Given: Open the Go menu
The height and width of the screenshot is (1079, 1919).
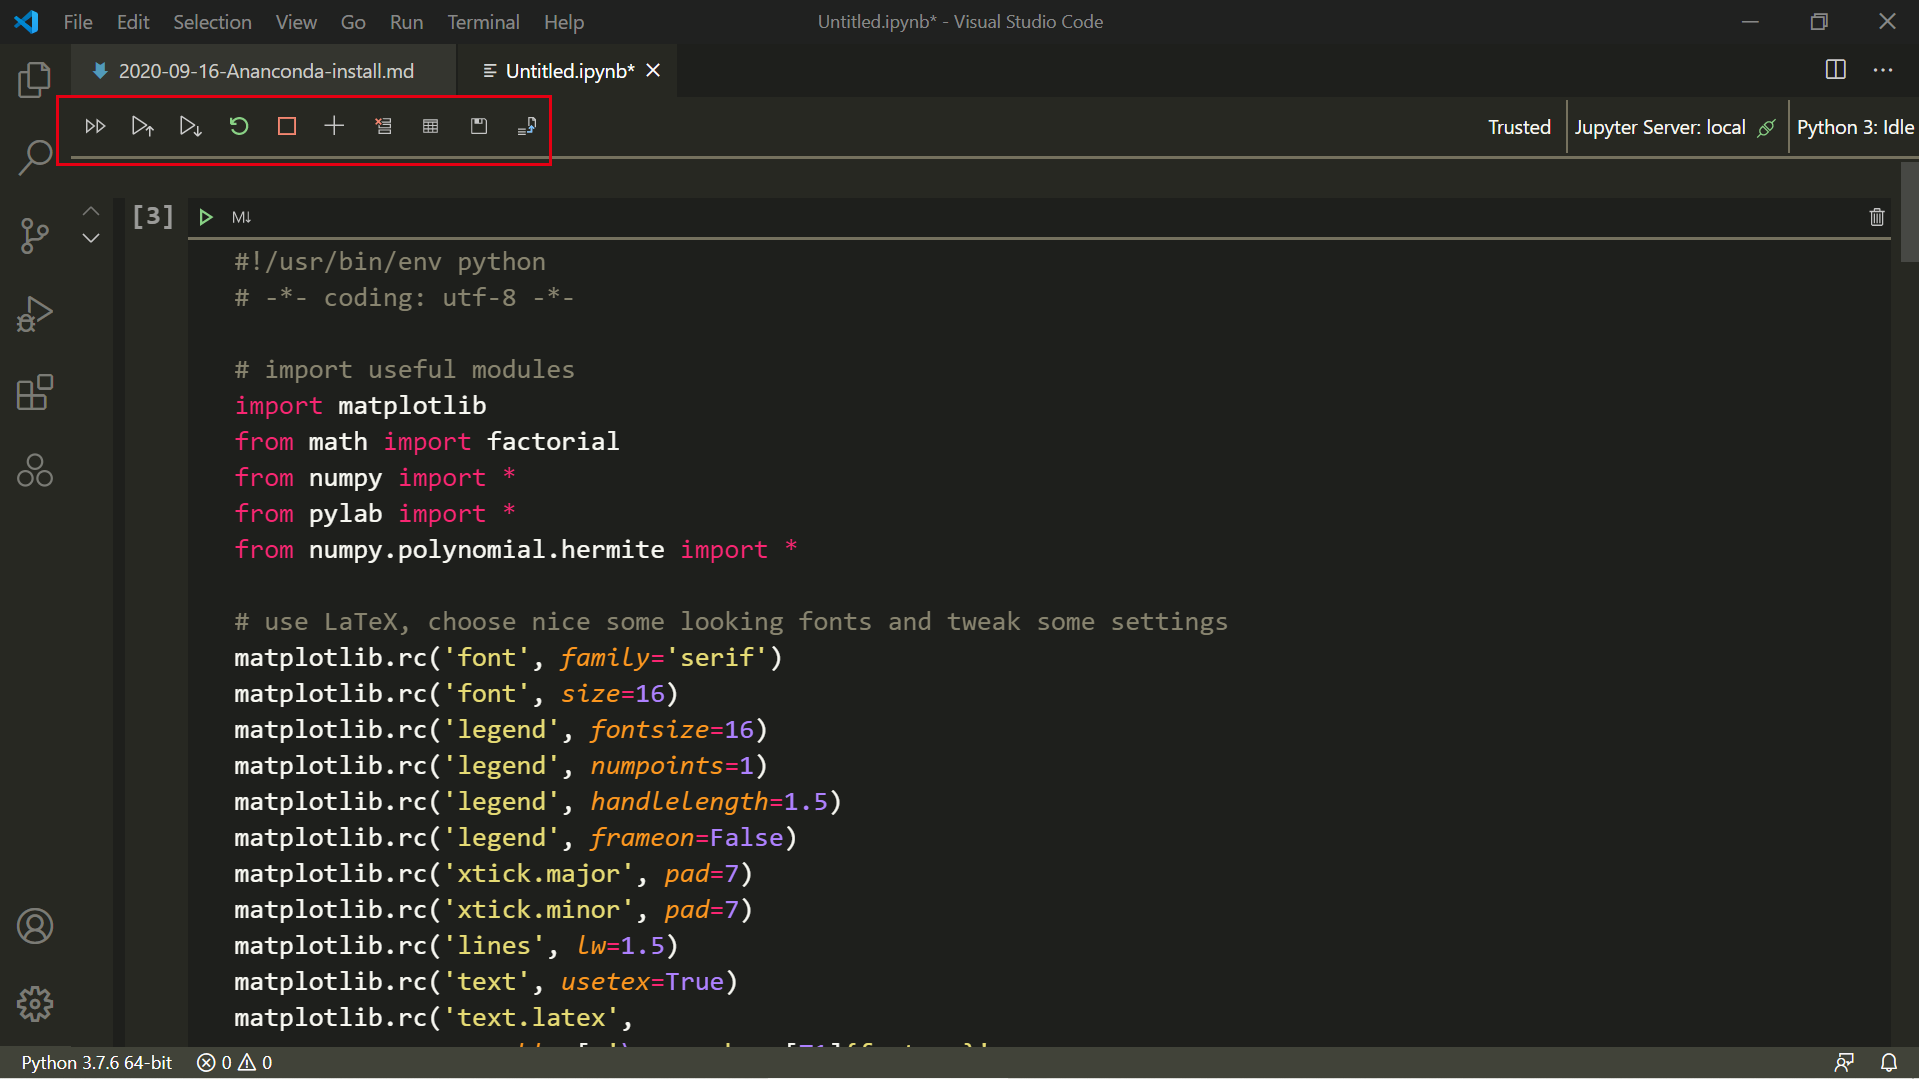Looking at the screenshot, I should [x=353, y=22].
